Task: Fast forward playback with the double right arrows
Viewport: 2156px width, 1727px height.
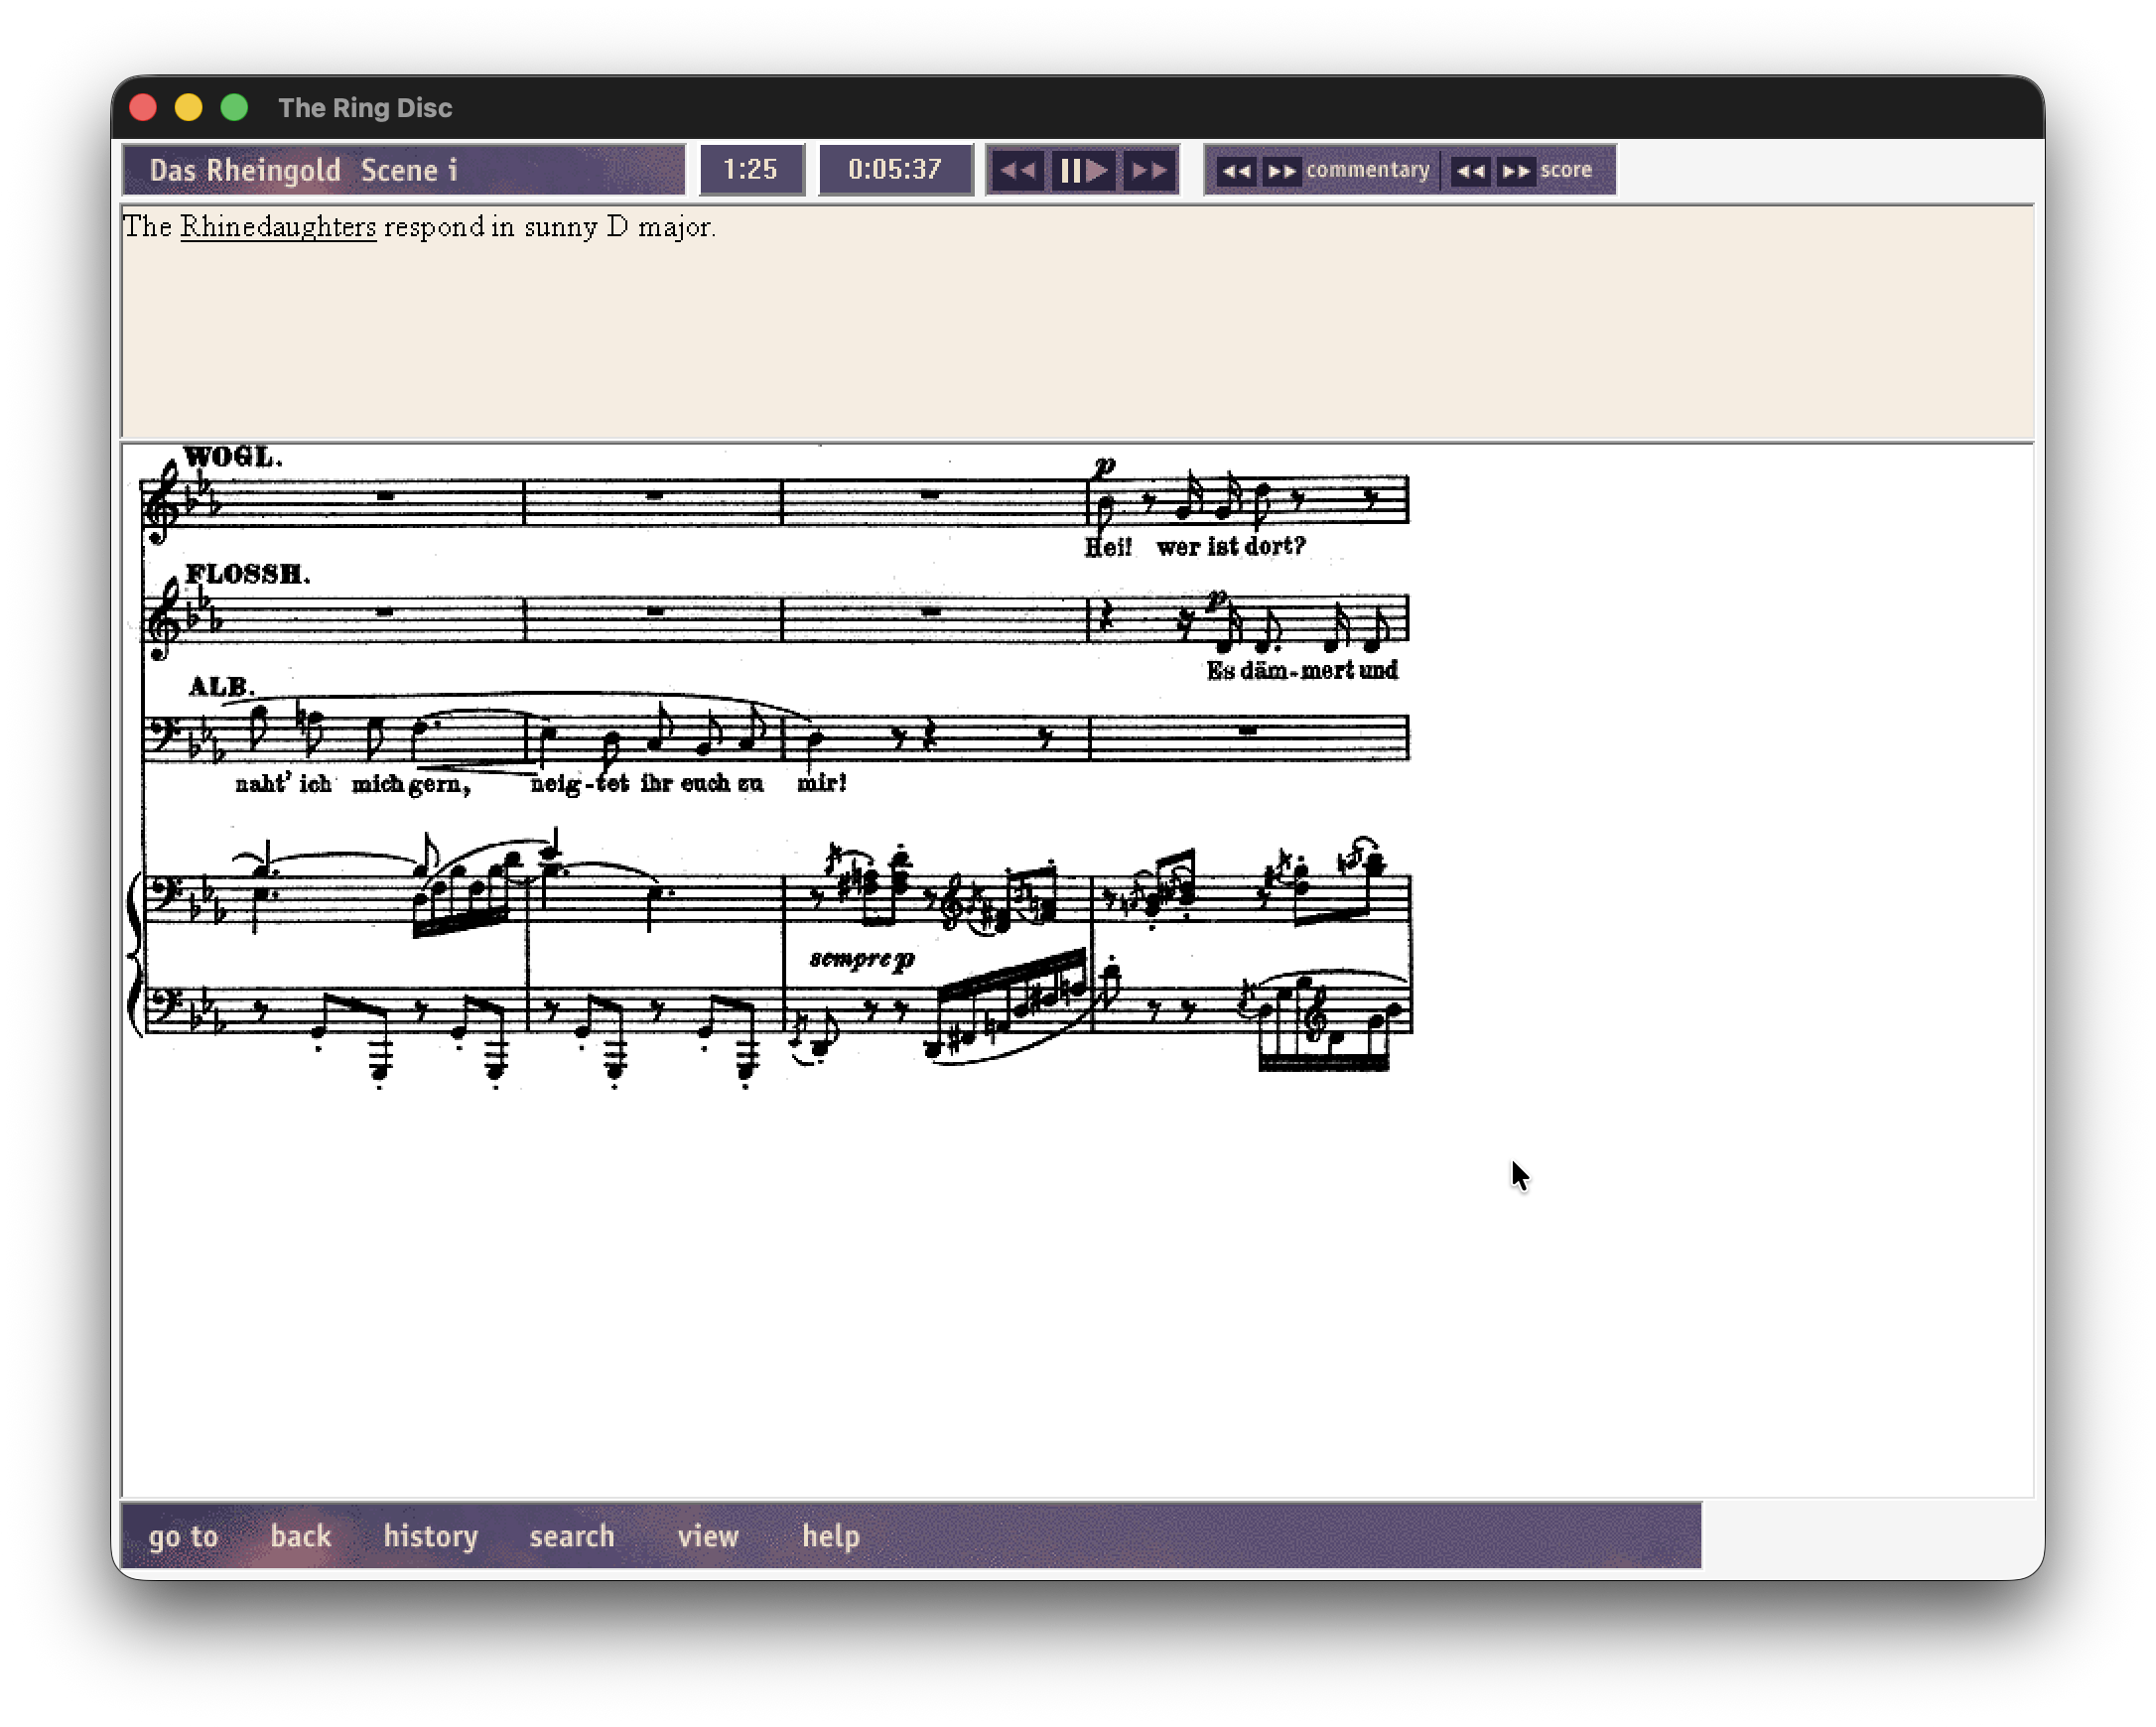Action: (x=1148, y=170)
